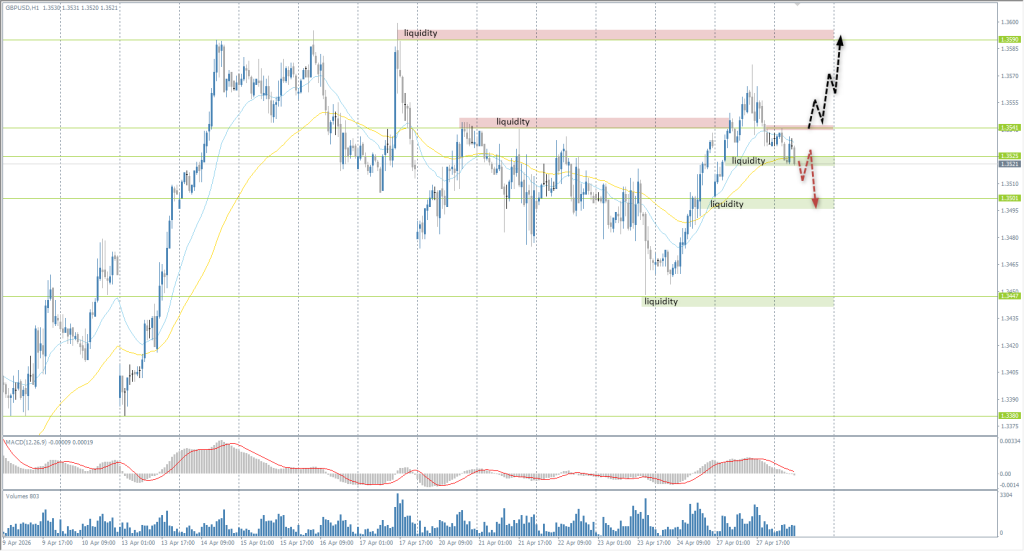The width and height of the screenshot is (1024, 551).
Task: Click the red MACD signal line peak
Action: tap(232, 445)
